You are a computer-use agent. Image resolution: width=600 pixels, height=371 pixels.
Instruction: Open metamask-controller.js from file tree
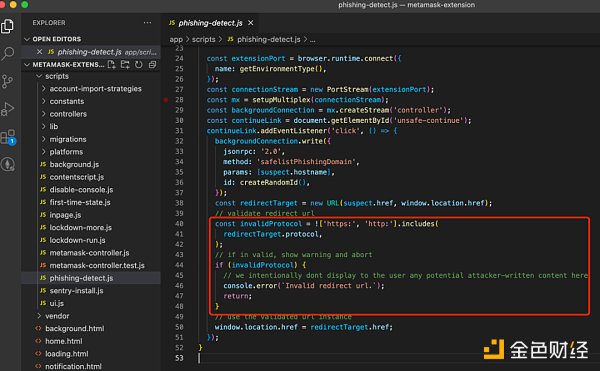89,253
